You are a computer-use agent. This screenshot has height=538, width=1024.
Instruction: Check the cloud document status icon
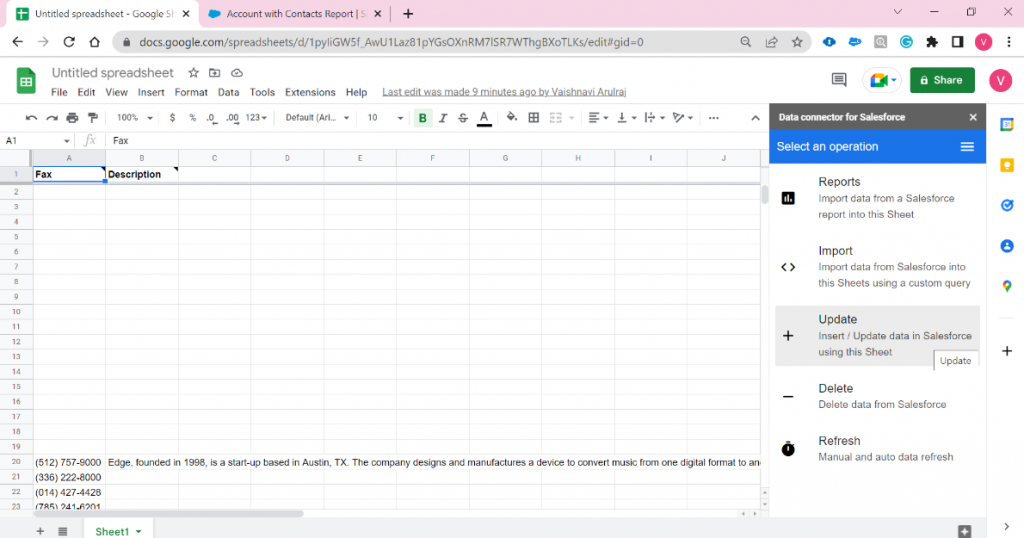point(237,73)
